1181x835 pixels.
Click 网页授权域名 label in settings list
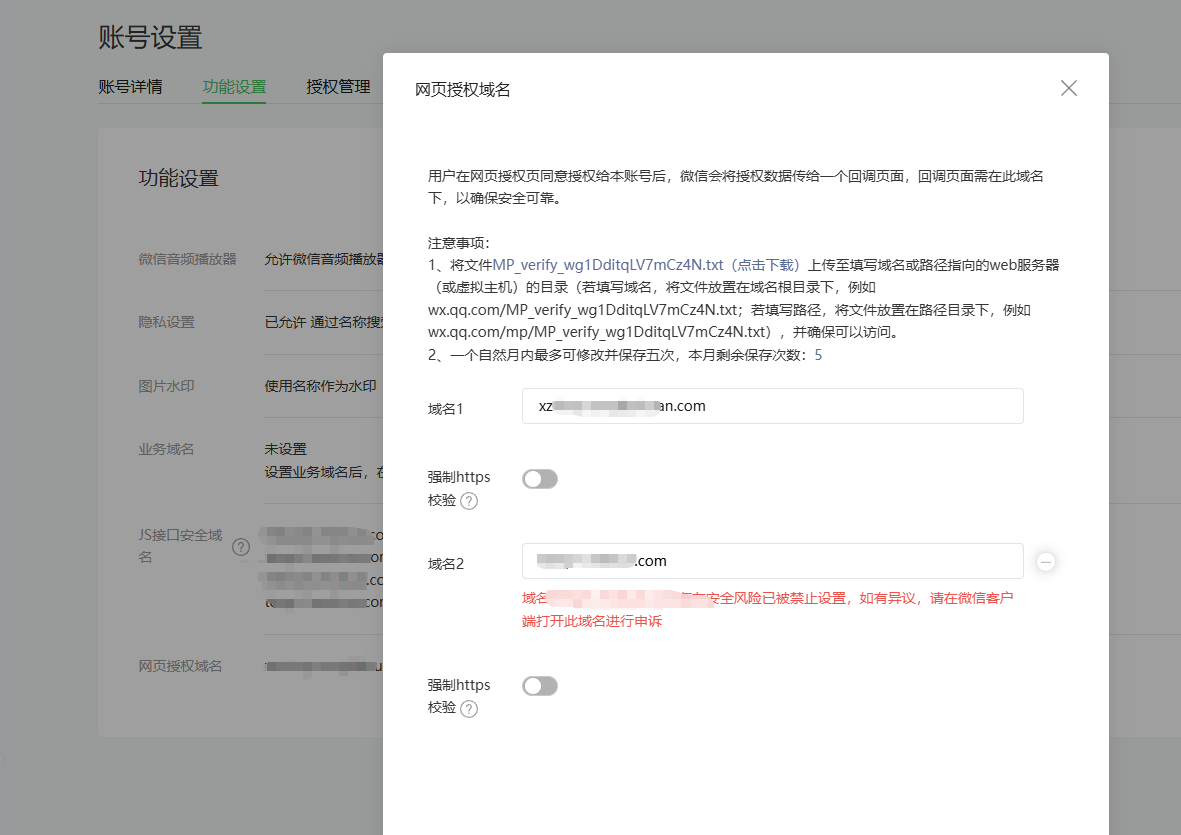pos(180,666)
